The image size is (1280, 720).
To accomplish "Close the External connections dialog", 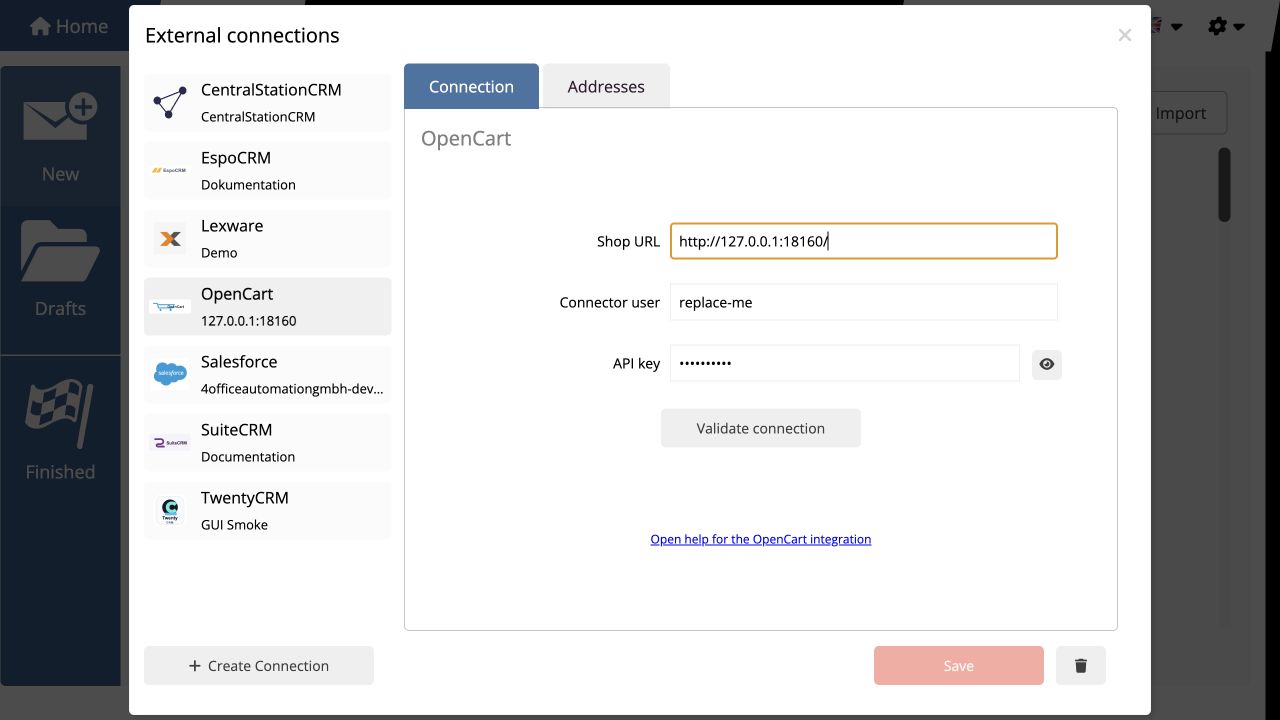I will coord(1125,35).
